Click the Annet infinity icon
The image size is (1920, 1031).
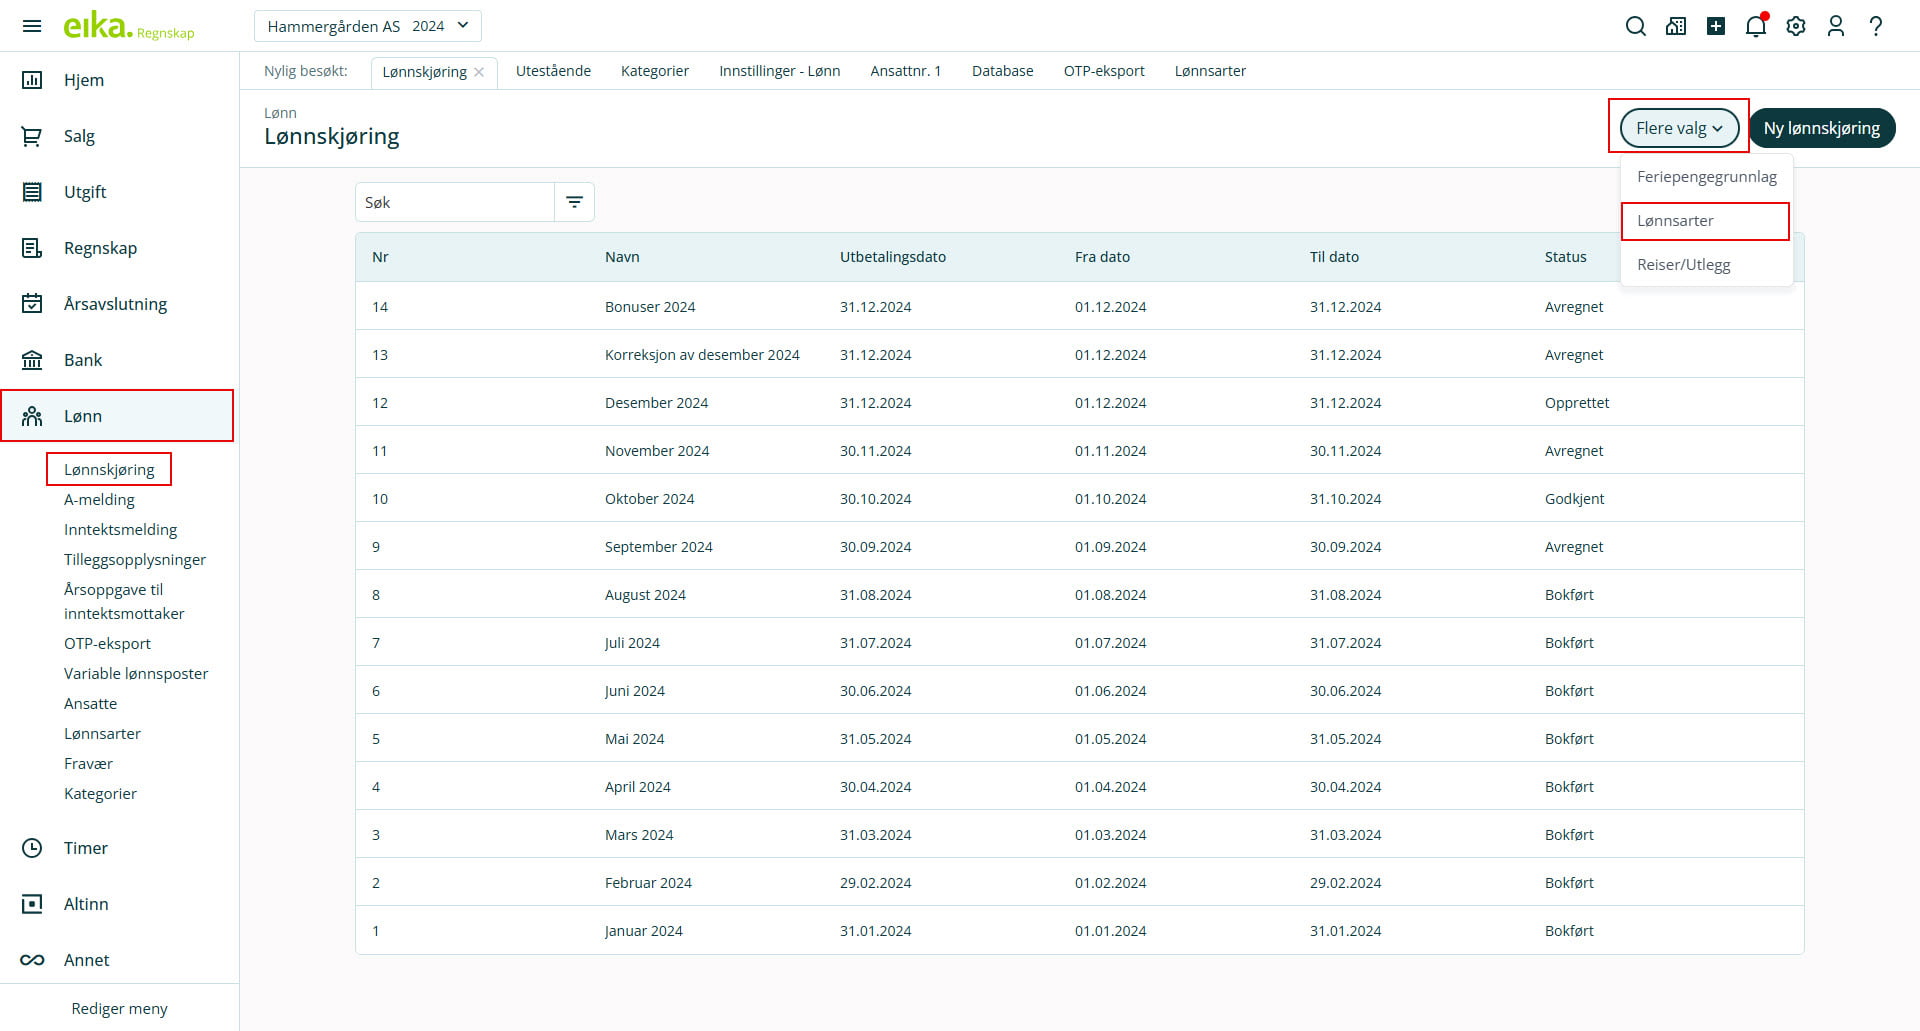32,960
